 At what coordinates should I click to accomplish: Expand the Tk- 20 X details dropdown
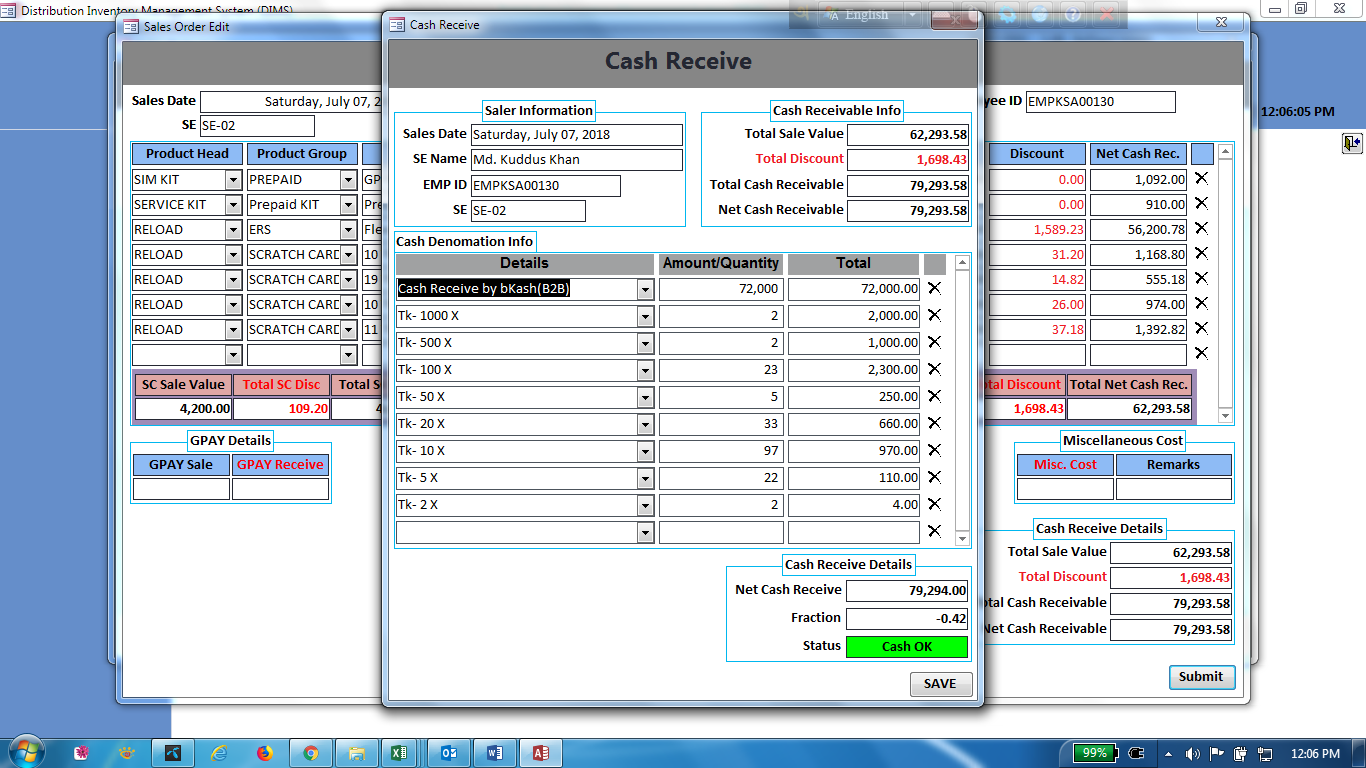click(646, 424)
